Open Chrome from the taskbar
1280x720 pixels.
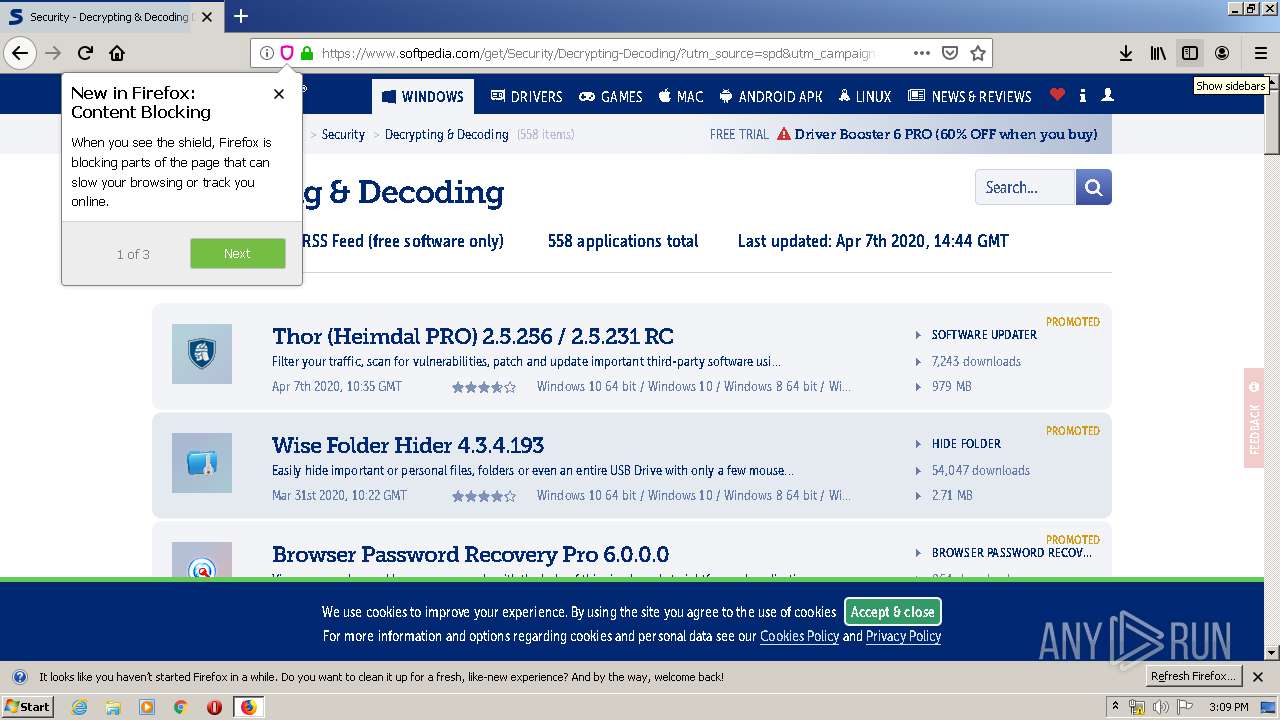(180, 707)
